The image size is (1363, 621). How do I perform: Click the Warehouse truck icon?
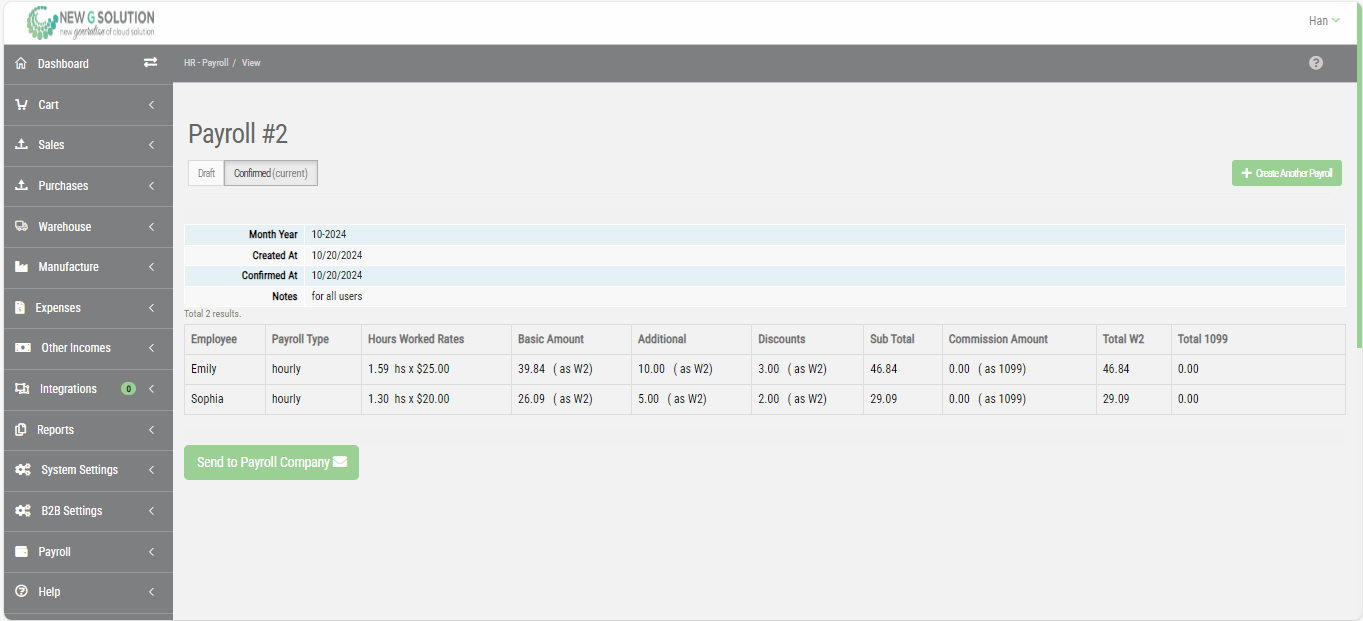click(x=21, y=227)
